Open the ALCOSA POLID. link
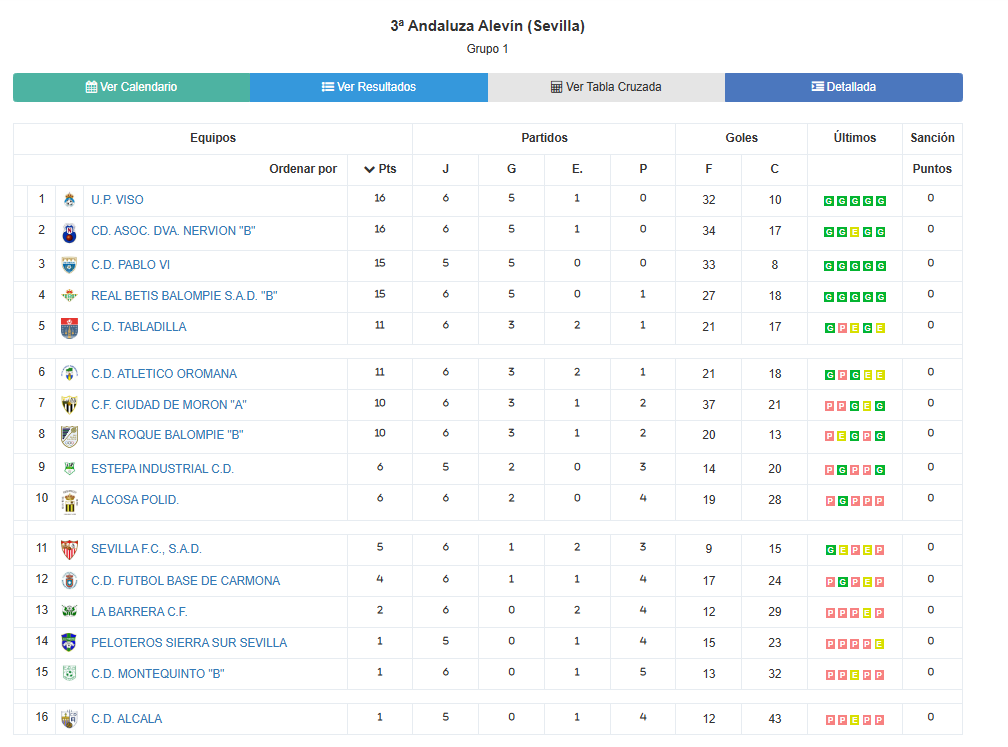 coord(135,500)
